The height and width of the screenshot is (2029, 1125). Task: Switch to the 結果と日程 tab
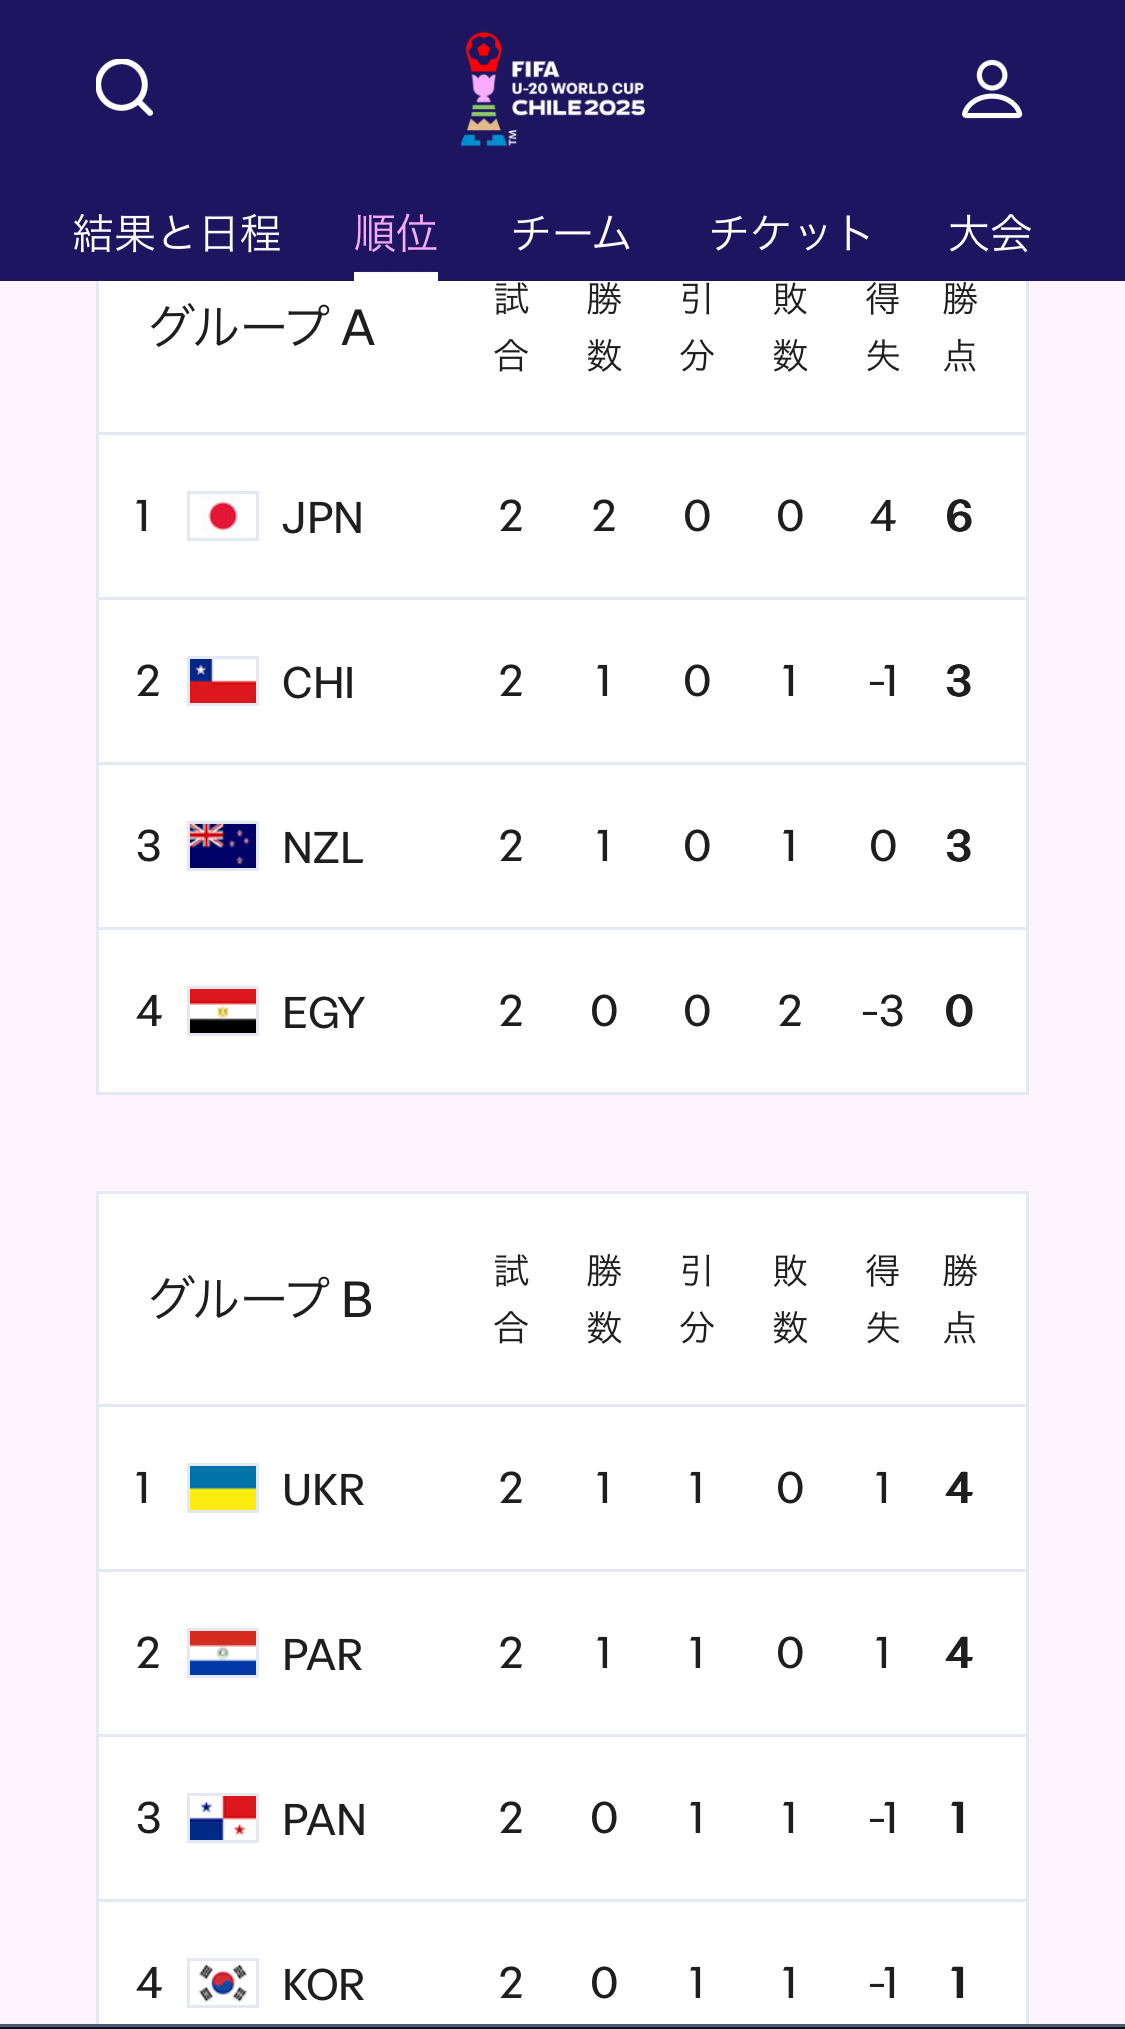coord(177,234)
